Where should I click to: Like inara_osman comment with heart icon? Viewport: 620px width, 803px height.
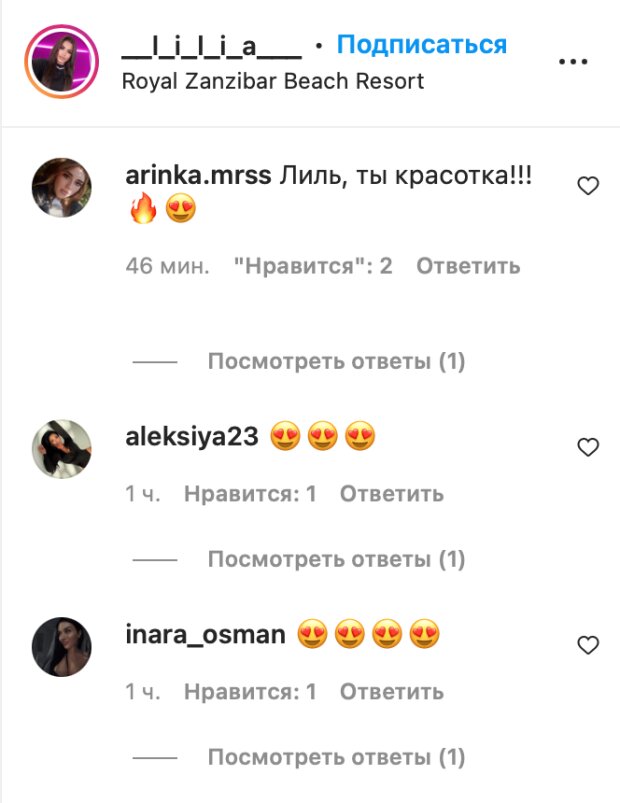[x=588, y=645]
